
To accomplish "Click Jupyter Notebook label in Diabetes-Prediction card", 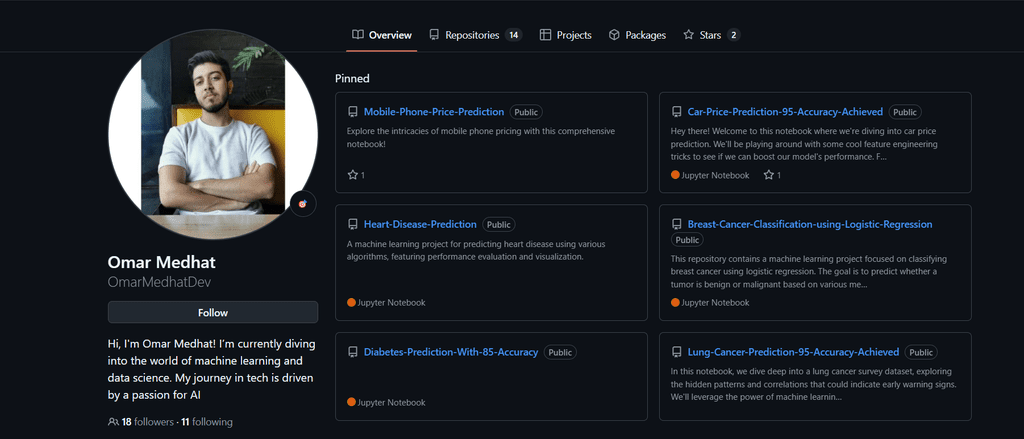I will [391, 402].
